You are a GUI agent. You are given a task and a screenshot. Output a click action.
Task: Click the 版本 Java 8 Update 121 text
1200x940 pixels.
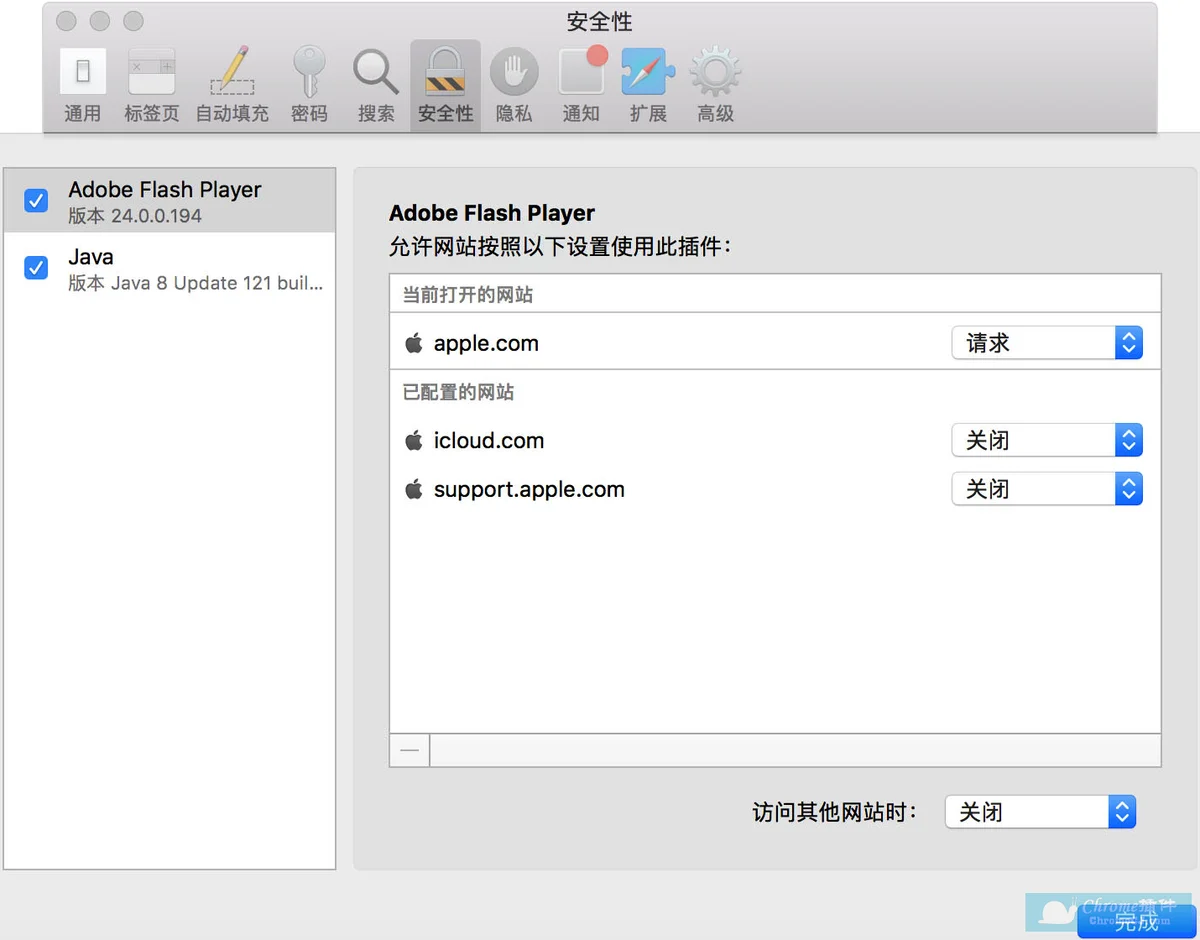196,283
